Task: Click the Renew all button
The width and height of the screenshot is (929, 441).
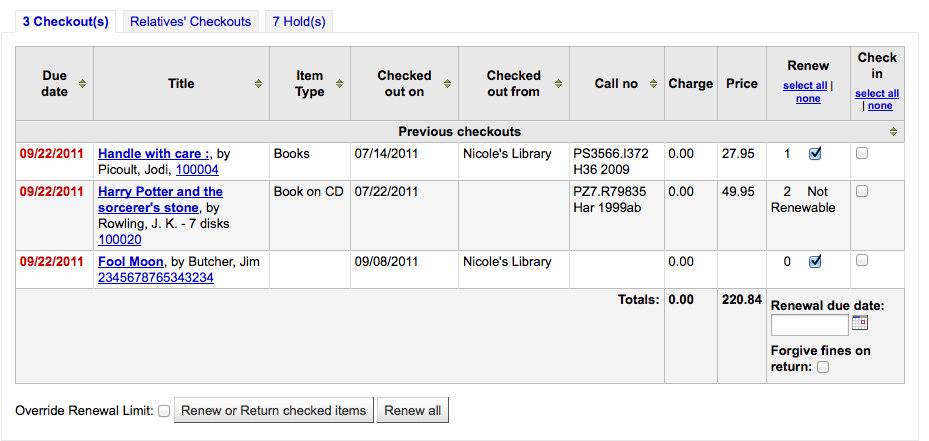Action: pos(413,410)
